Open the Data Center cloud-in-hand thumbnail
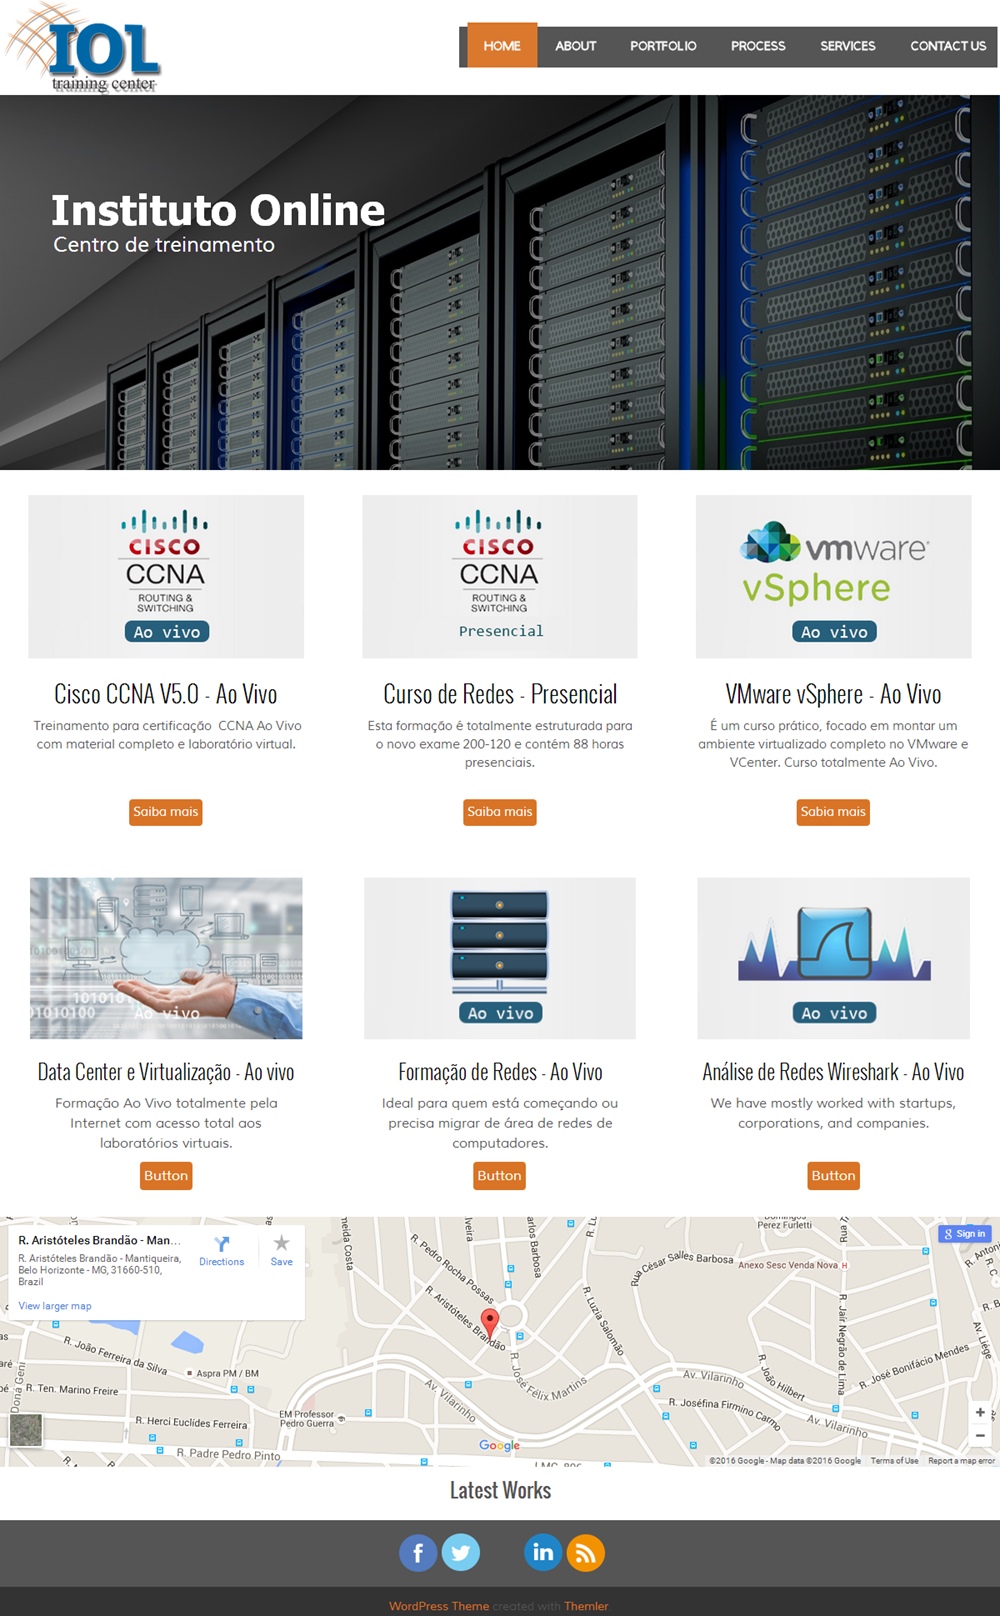 click(166, 958)
